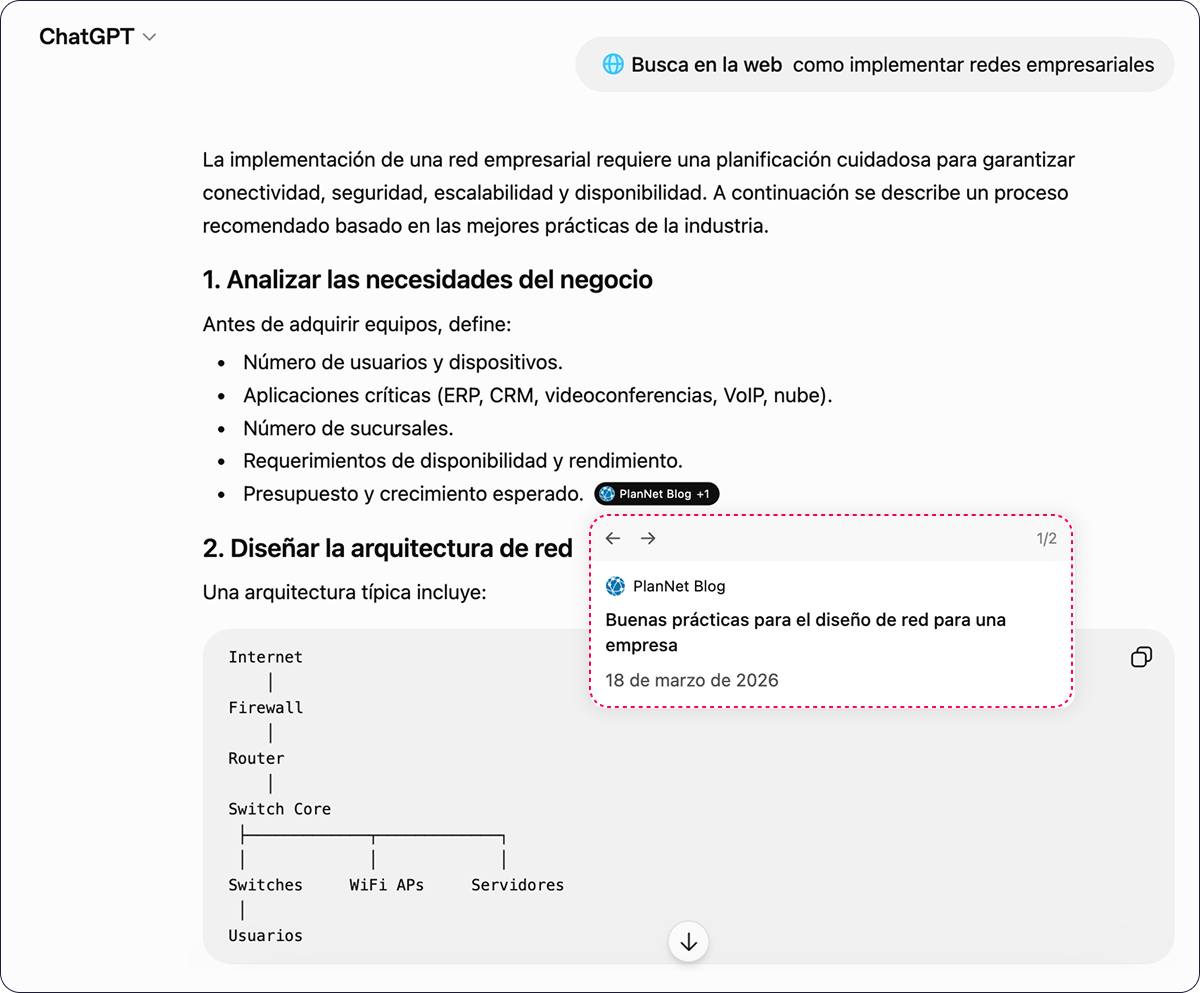Click the globe icon beside Busca en la web
Screen dimensions: 1200x993
[x=613, y=64]
